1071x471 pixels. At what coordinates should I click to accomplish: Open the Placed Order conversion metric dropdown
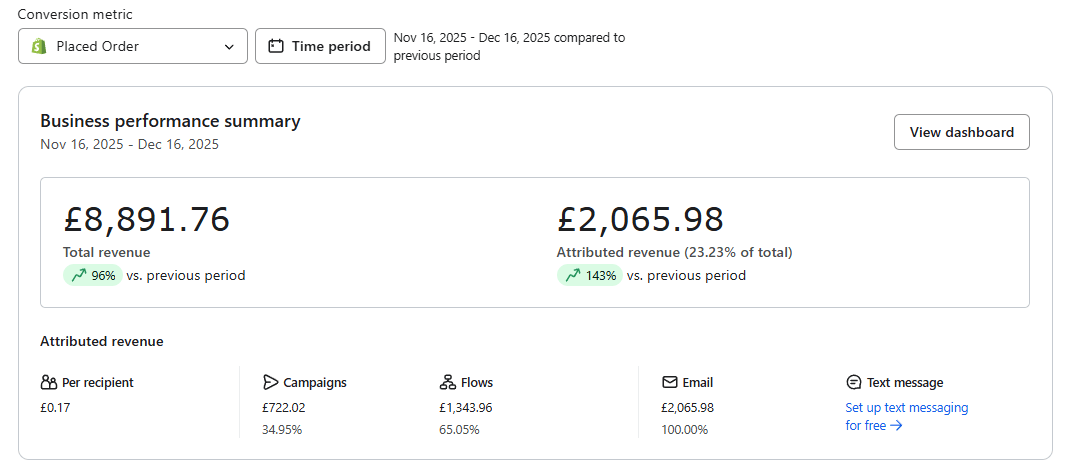132,46
